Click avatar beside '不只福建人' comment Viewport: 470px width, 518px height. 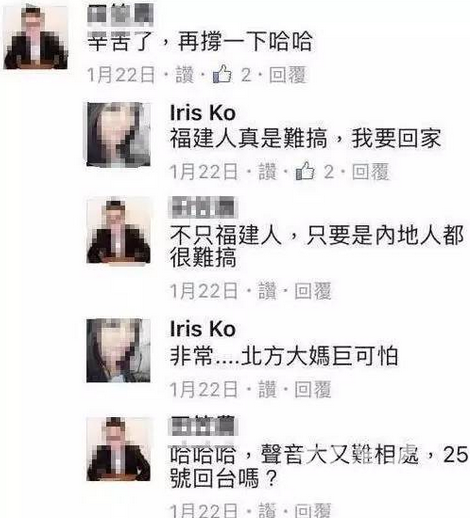[x=118, y=231]
